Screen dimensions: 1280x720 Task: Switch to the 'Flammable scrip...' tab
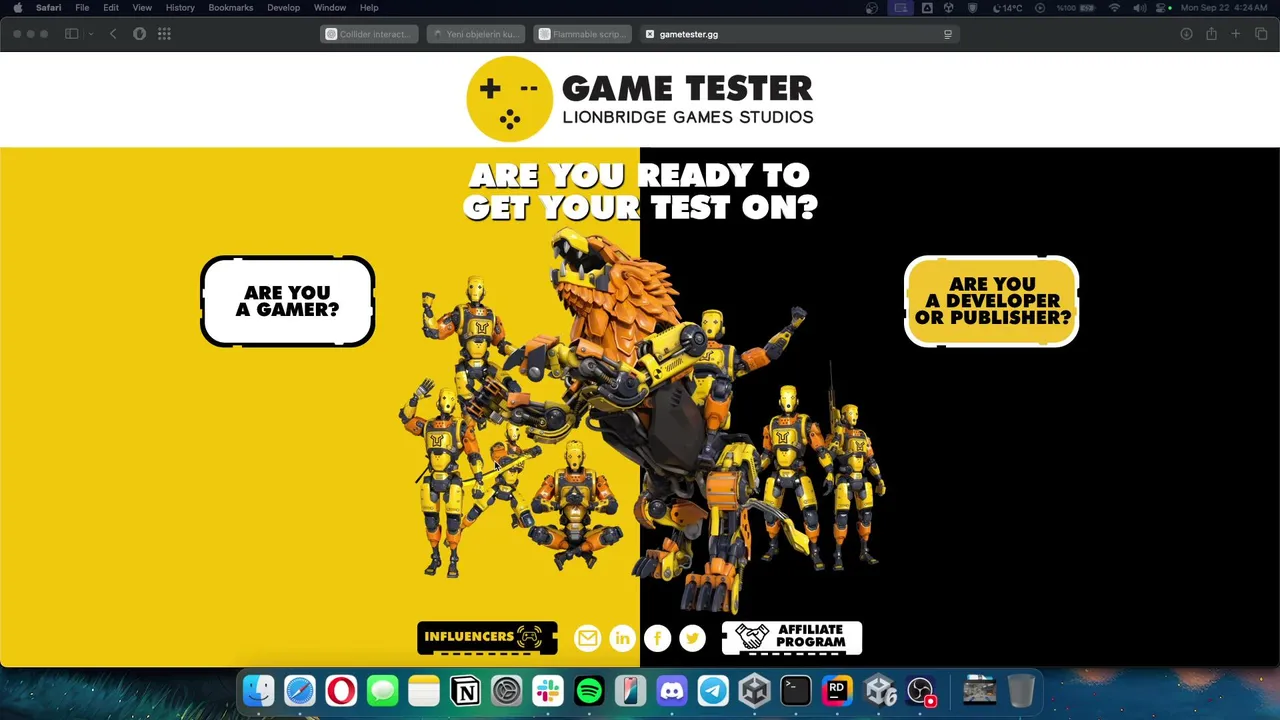click(x=581, y=34)
